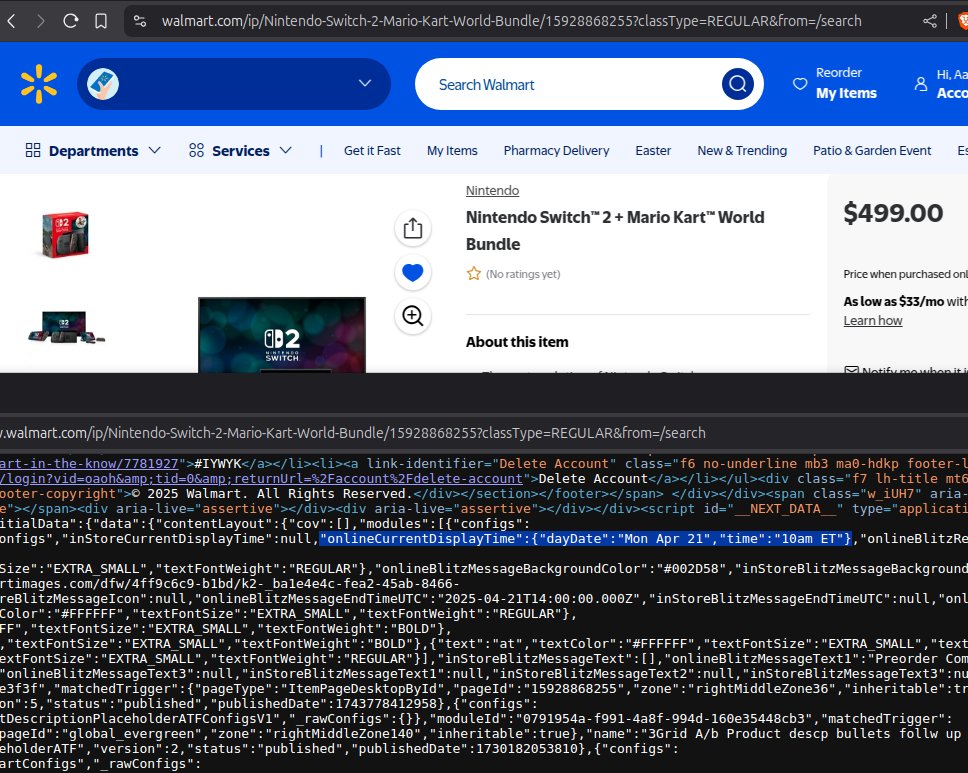Expand the Services menu

pyautogui.click(x=241, y=151)
